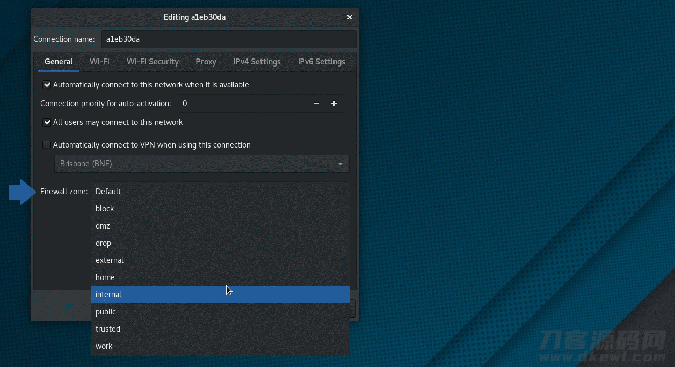Click the Connection name input field
The width and height of the screenshot is (675, 367).
tap(229, 39)
